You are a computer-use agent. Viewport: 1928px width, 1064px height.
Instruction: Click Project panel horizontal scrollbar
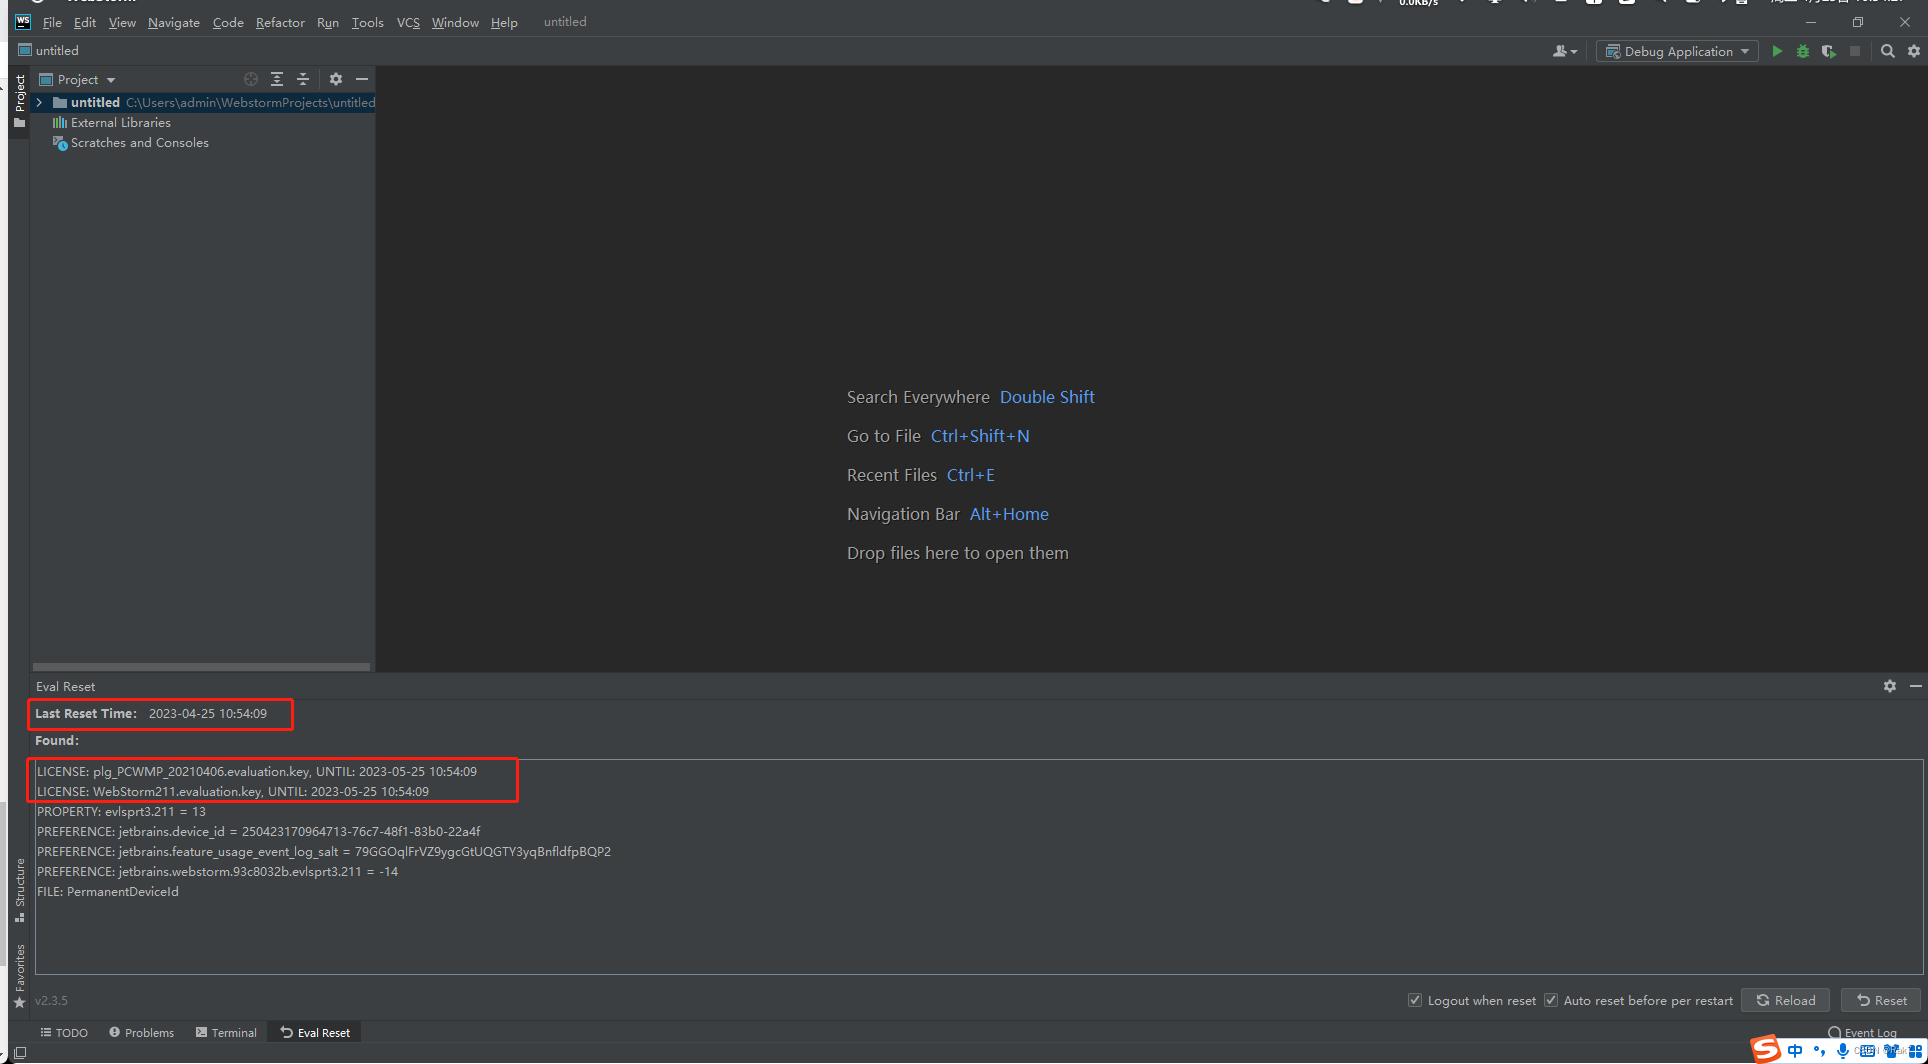201,667
